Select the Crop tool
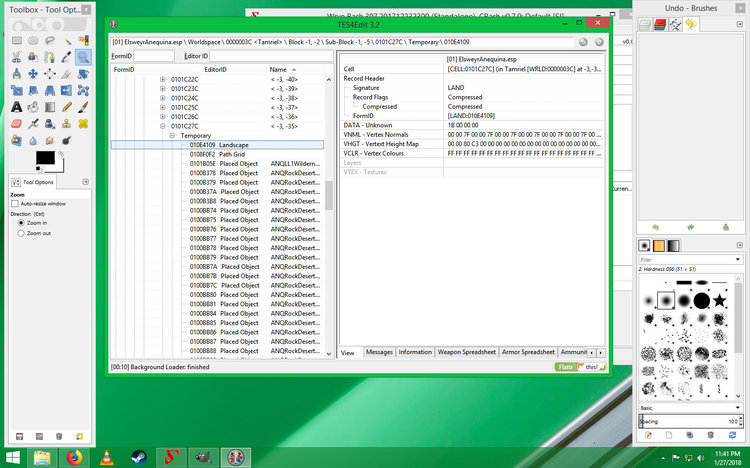750x468 pixels. [x=66, y=74]
